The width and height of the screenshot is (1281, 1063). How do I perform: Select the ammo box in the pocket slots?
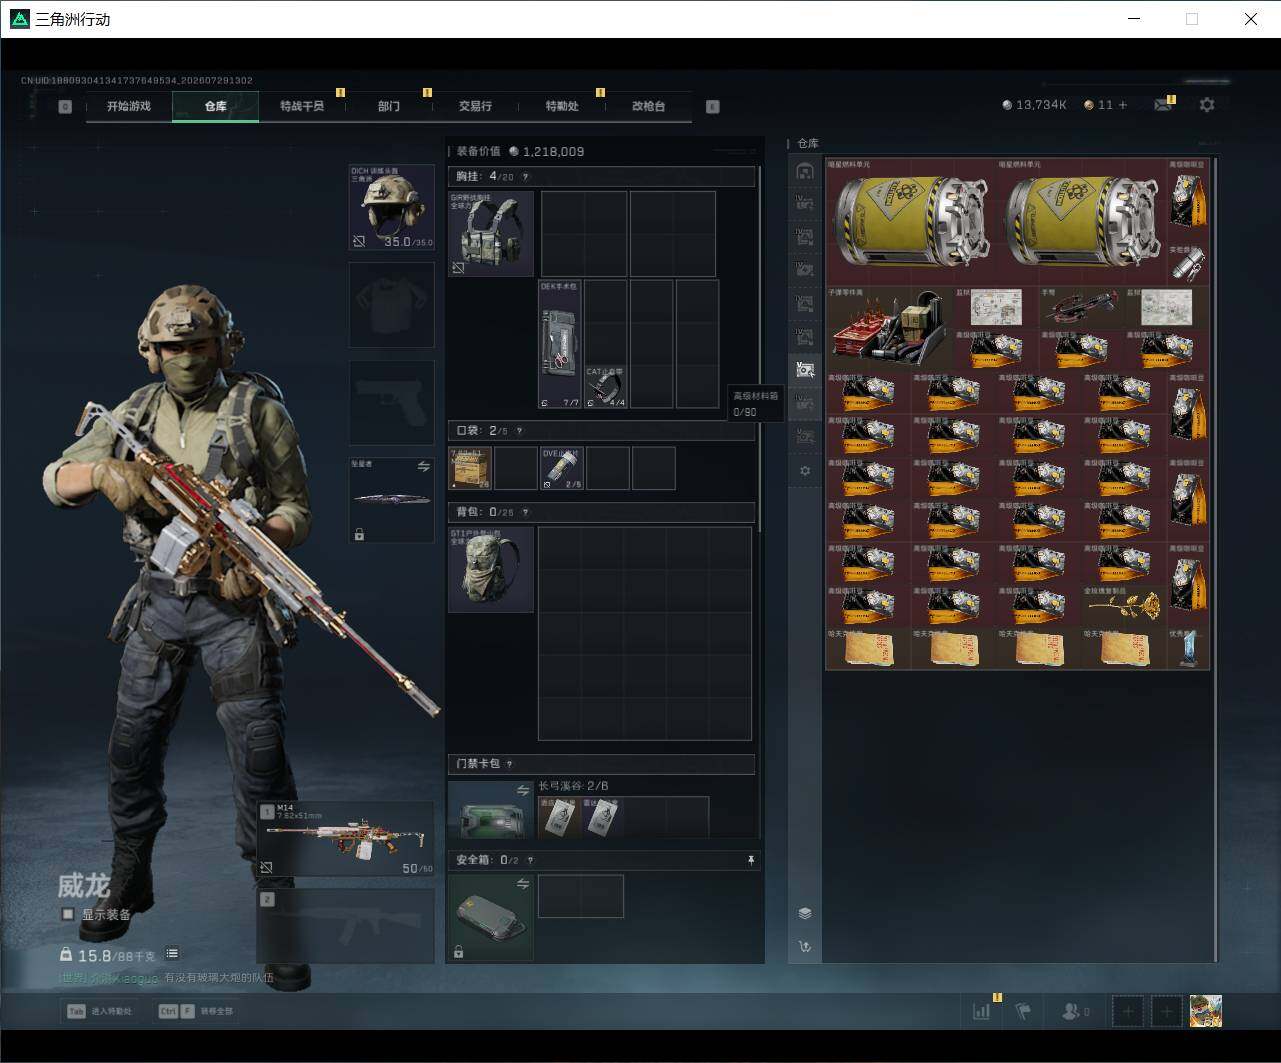point(470,468)
